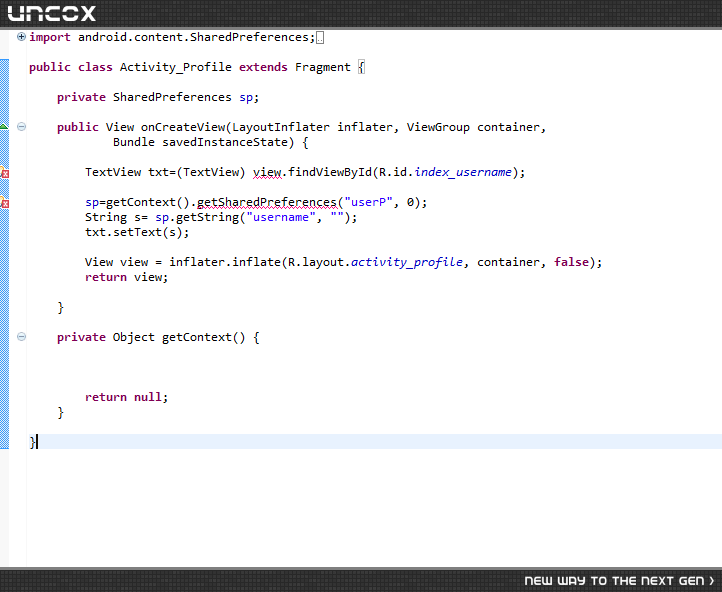Screen dimensions: 722x592
Task: Click the underlined 'view' error identifier
Action: 267,172
